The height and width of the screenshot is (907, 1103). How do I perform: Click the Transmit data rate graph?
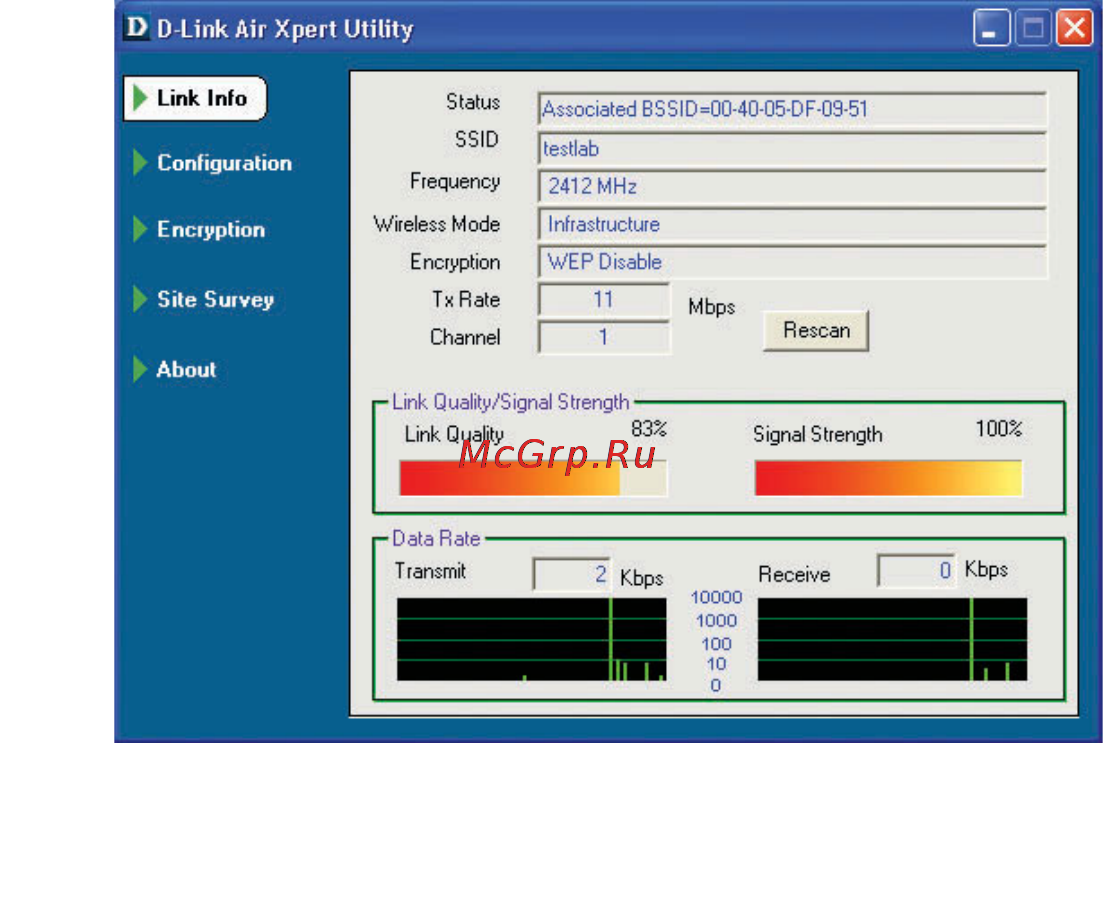pos(531,640)
